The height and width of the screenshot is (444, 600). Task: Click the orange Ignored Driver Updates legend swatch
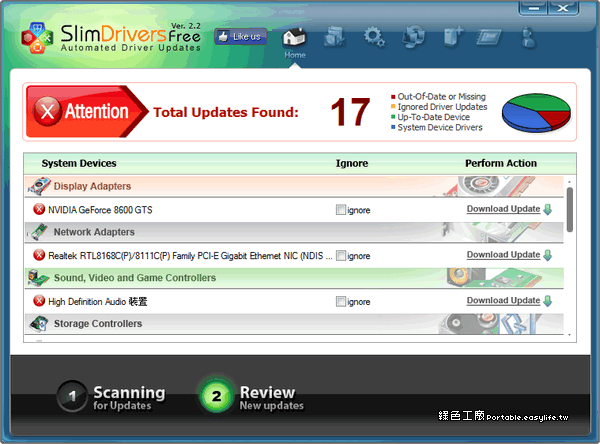[393, 107]
